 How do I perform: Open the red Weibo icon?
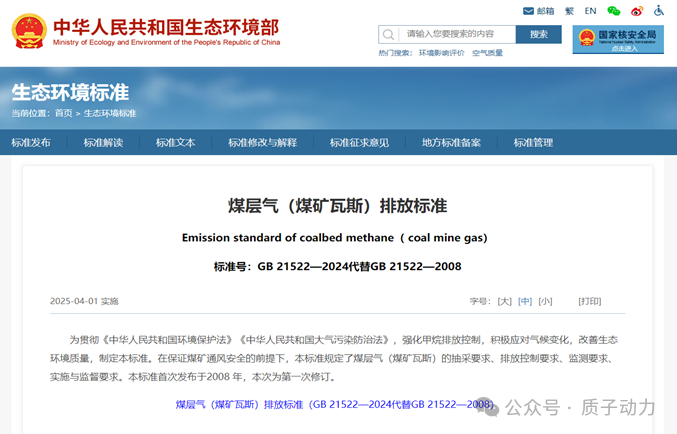pos(636,11)
